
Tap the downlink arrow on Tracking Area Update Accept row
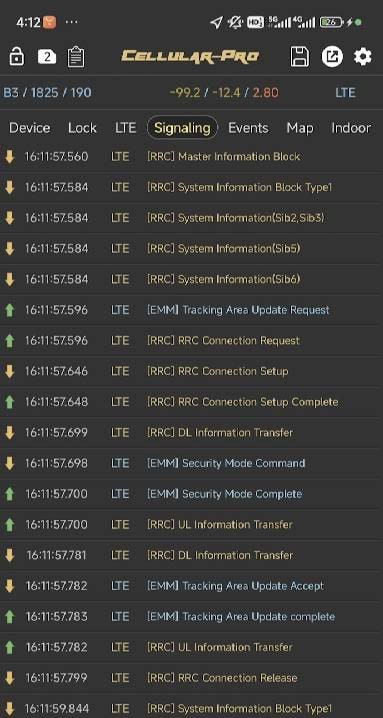click(x=10, y=586)
